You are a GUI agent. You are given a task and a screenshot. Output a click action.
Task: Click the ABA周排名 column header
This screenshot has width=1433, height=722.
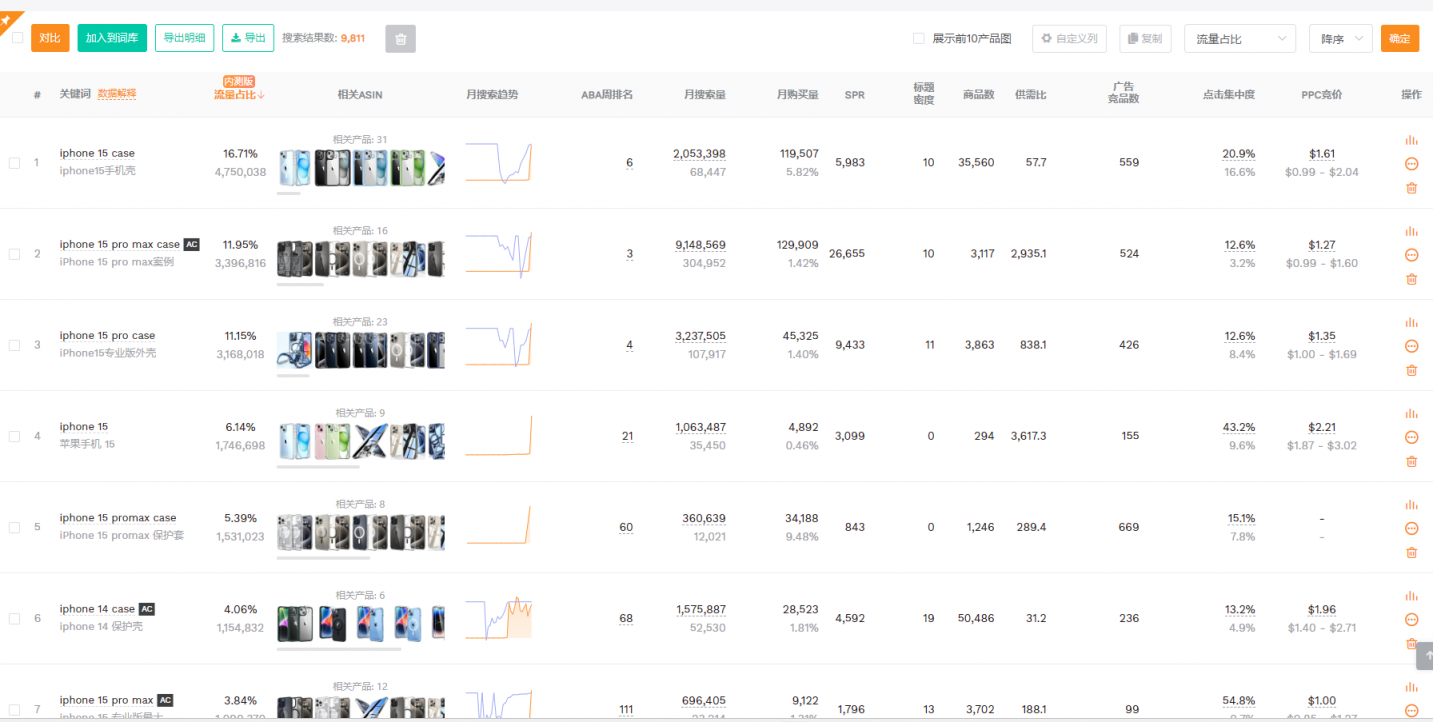pos(607,95)
